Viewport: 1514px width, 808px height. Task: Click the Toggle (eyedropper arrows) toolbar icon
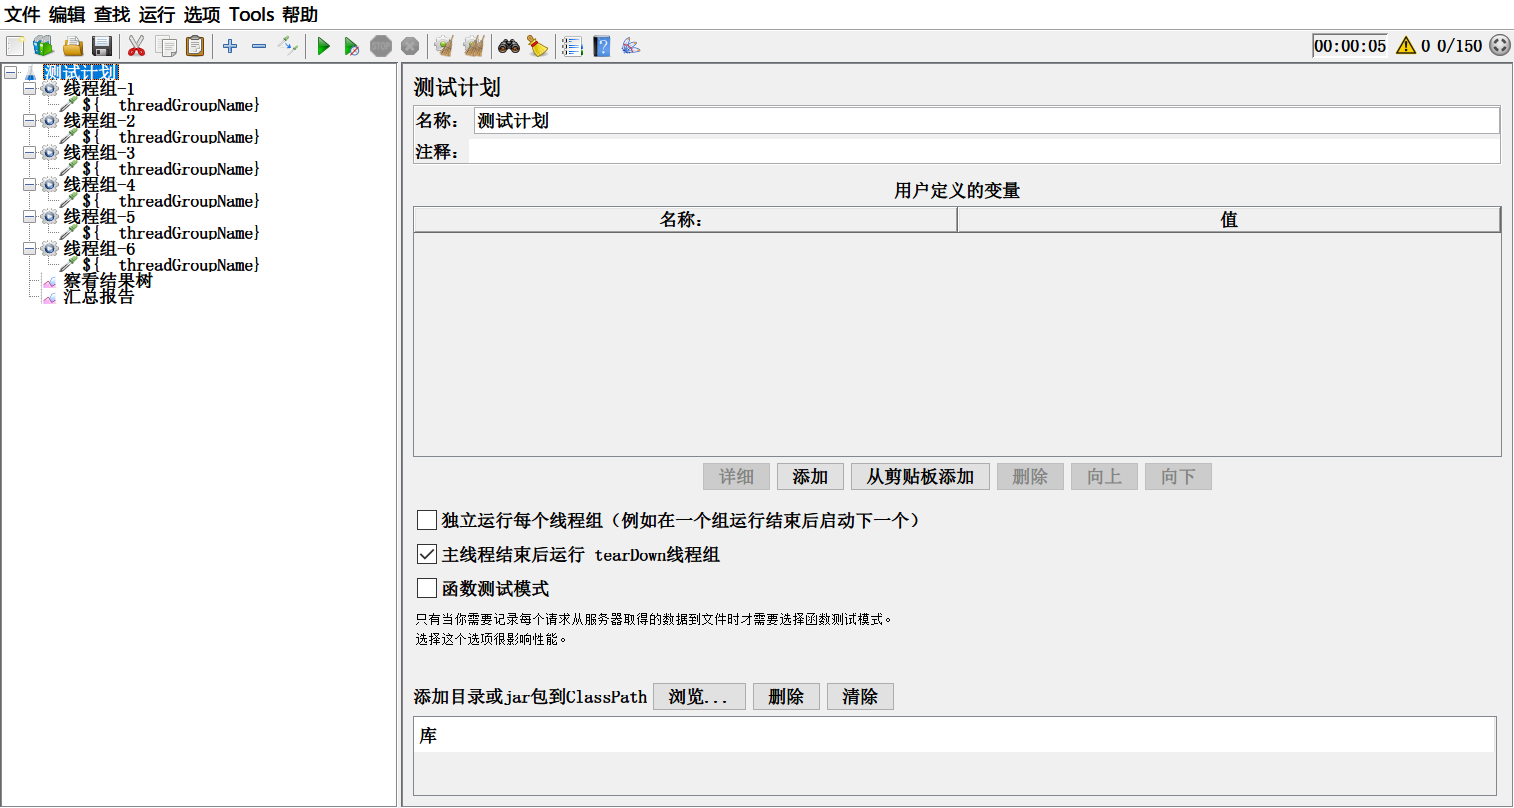coord(288,46)
